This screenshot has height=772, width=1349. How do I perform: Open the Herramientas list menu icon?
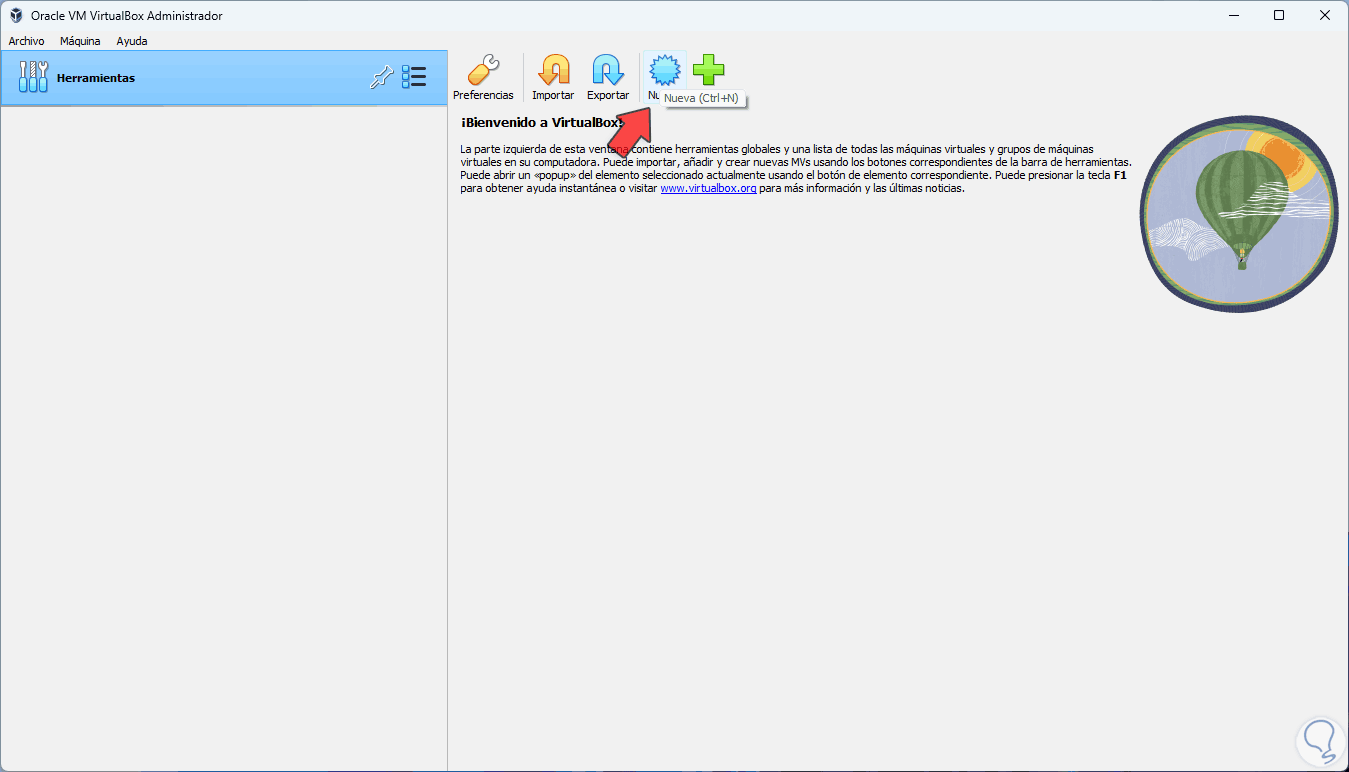(414, 77)
